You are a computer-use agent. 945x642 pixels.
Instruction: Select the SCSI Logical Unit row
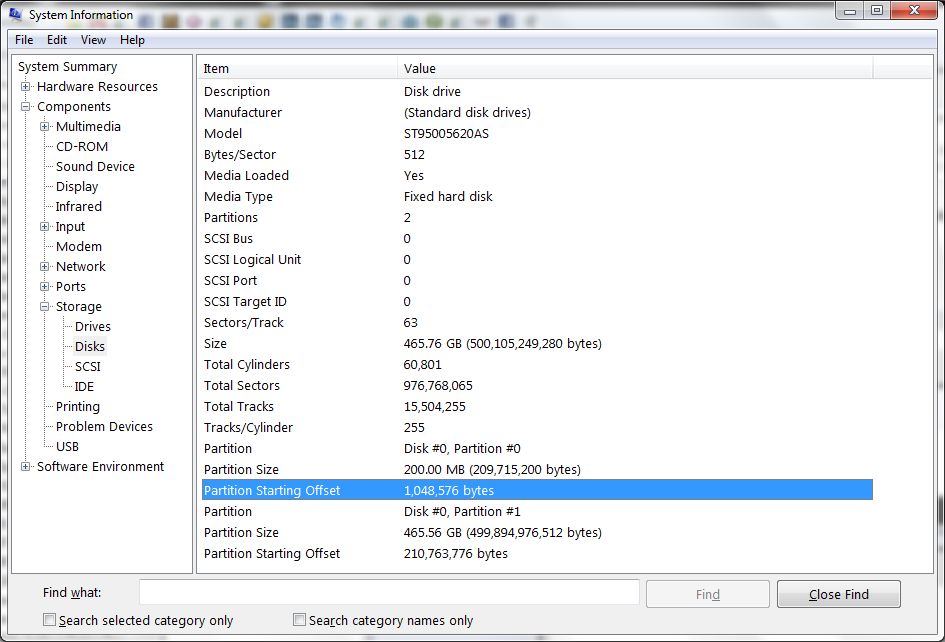pyautogui.click(x=537, y=260)
